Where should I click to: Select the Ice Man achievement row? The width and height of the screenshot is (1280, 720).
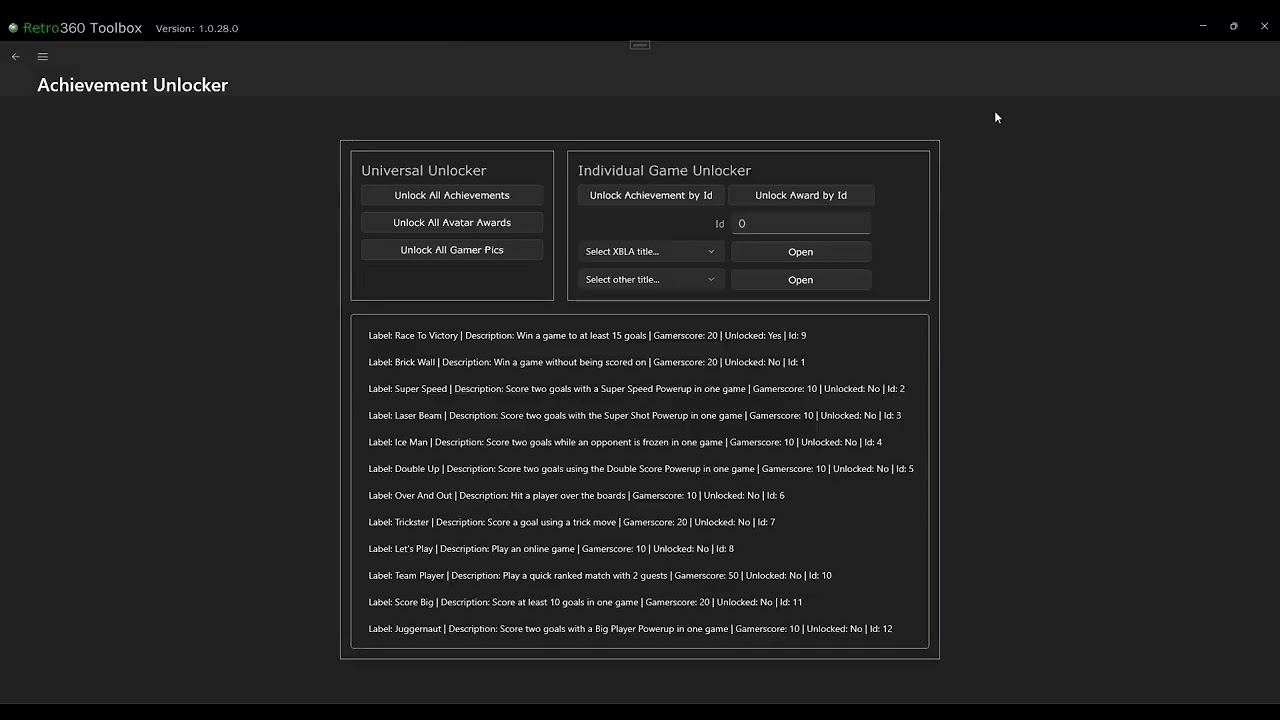tap(640, 442)
